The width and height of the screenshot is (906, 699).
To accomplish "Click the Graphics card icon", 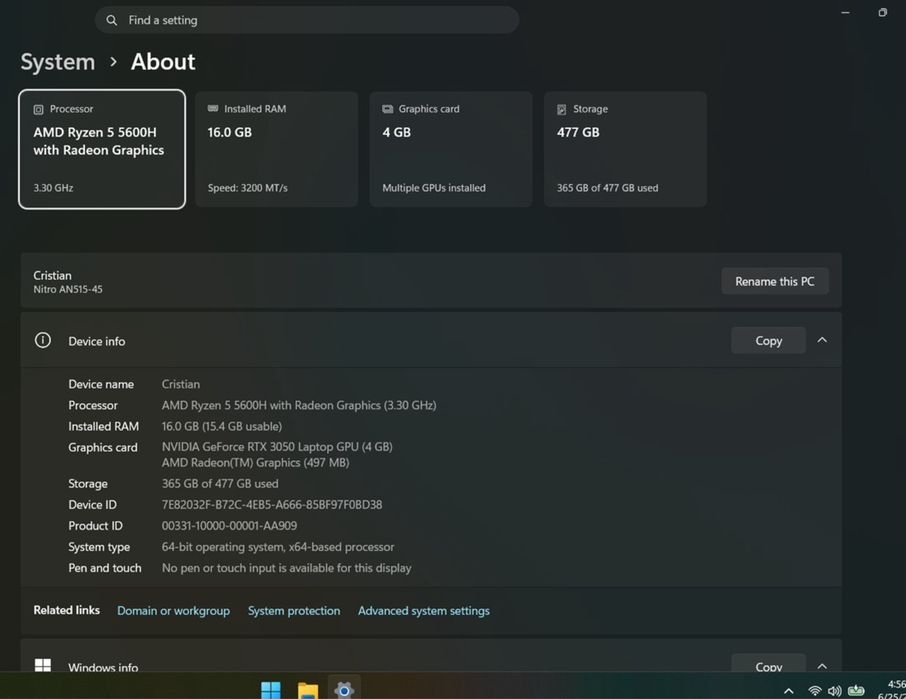I will [388, 109].
